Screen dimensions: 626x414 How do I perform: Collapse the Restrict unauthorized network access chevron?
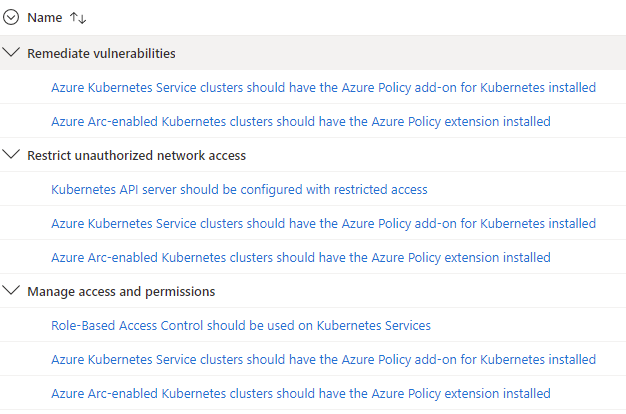11,154
